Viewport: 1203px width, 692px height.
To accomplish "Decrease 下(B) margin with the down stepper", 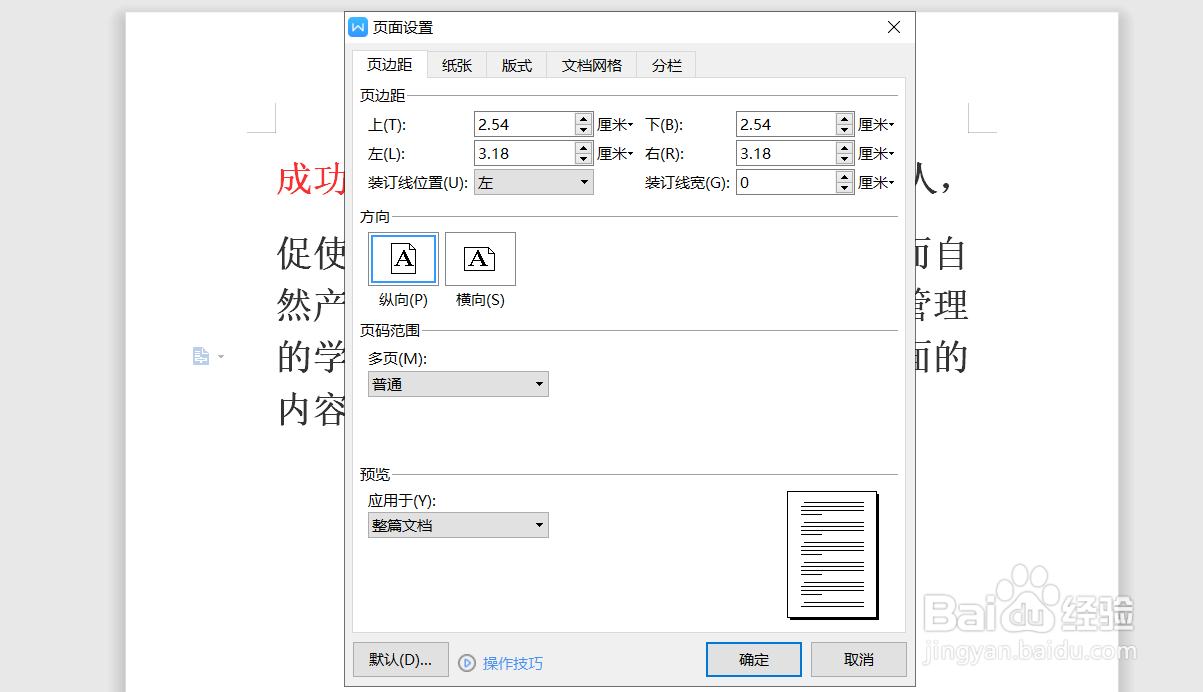I will (x=844, y=129).
